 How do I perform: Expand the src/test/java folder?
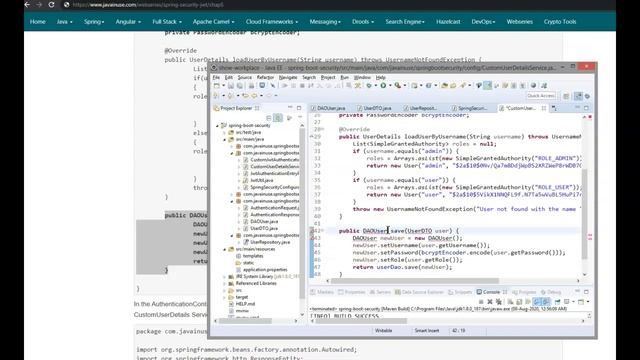224,133
